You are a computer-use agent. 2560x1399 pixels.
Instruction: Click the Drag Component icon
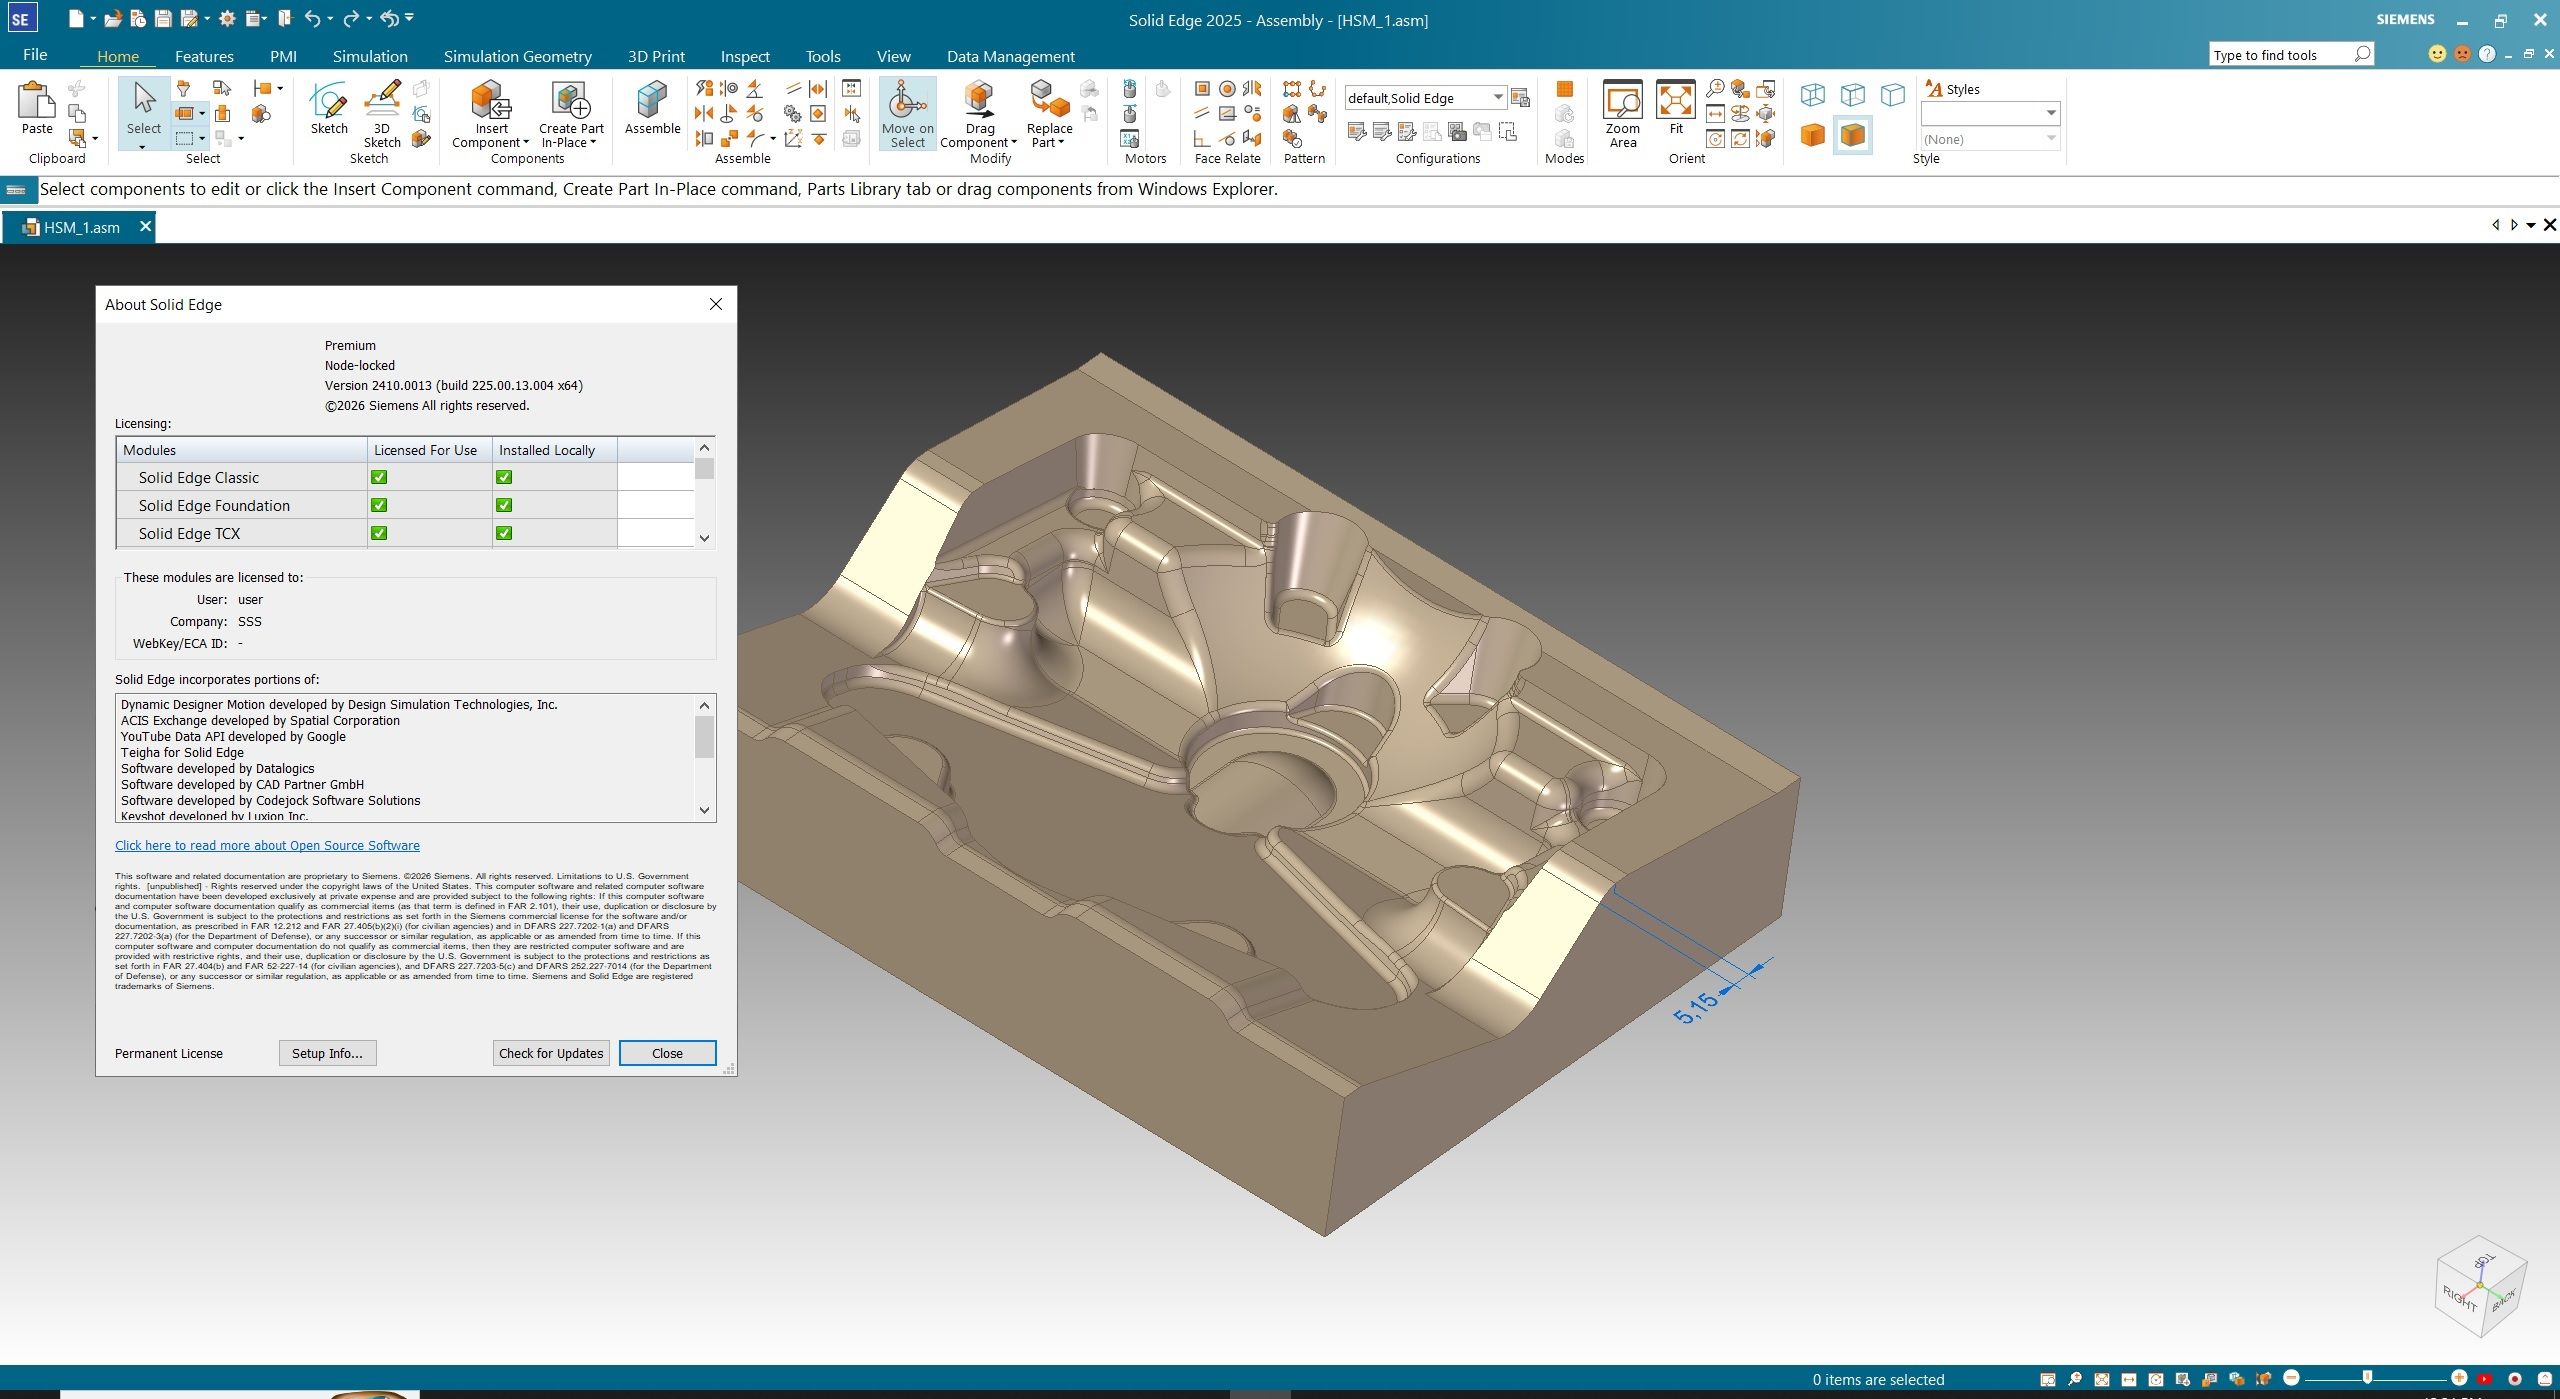click(x=979, y=100)
